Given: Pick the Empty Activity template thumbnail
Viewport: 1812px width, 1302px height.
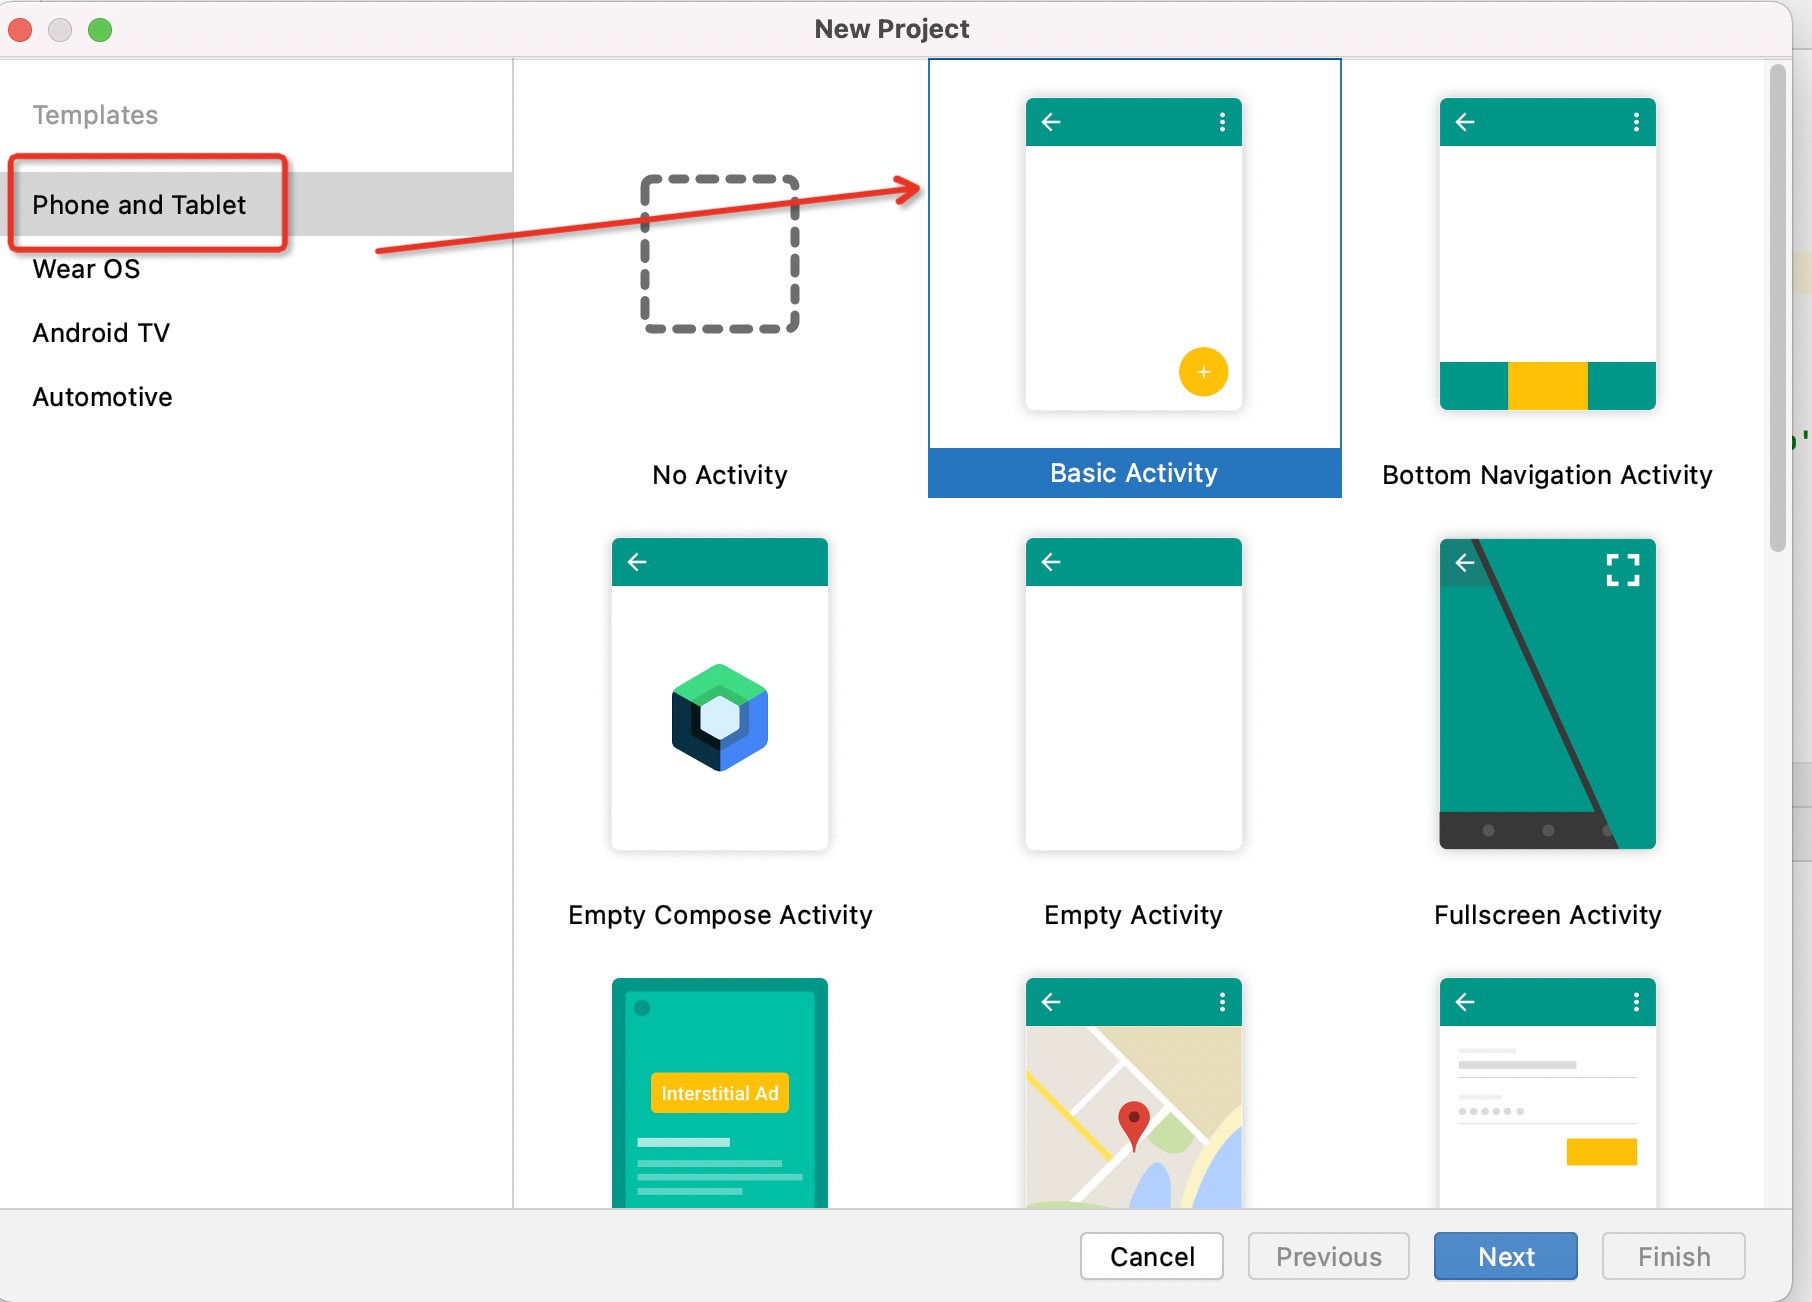Looking at the screenshot, I should pyautogui.click(x=1134, y=694).
